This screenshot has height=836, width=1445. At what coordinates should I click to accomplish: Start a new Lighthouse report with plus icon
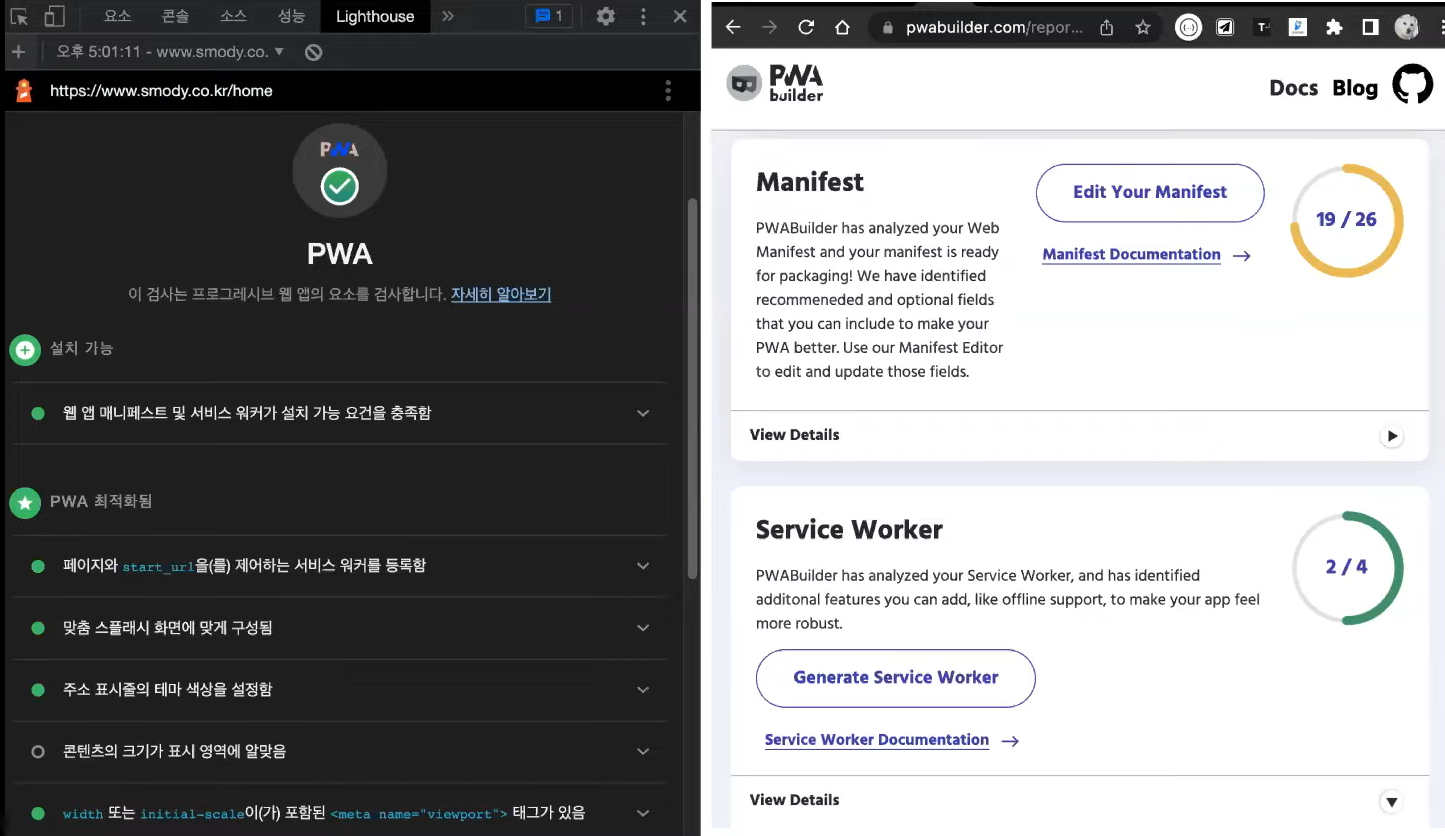pos(18,52)
